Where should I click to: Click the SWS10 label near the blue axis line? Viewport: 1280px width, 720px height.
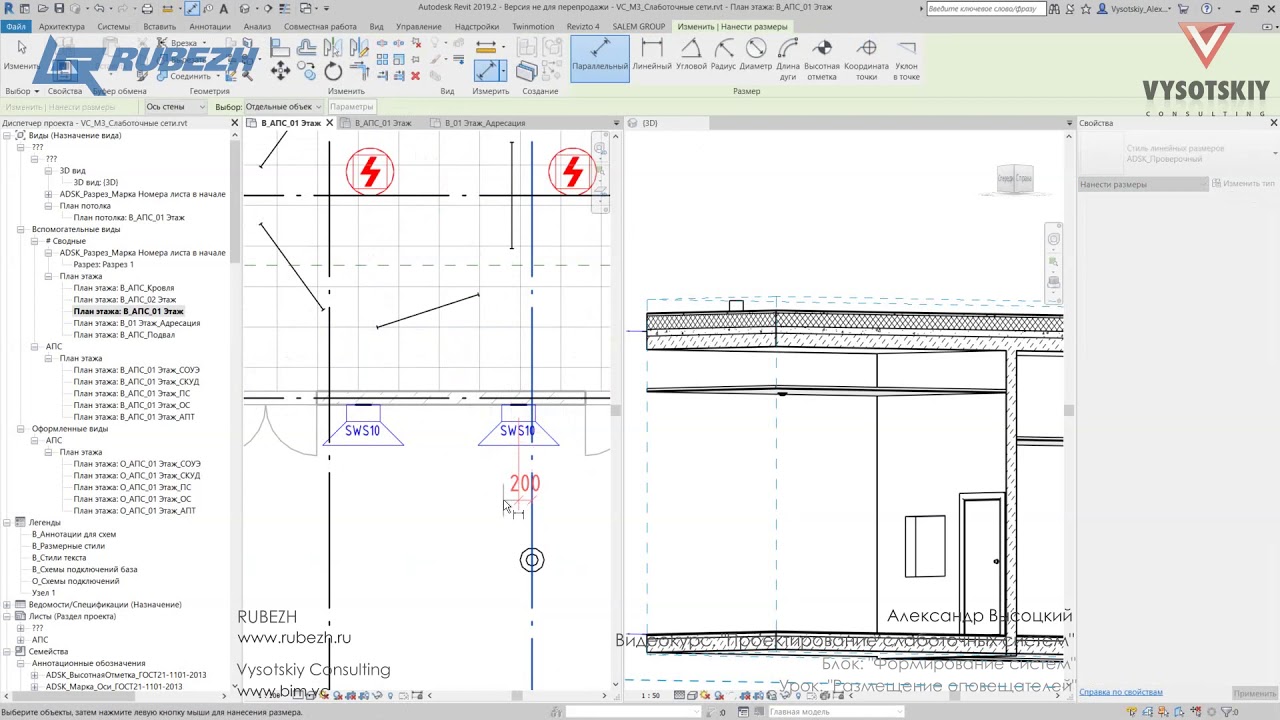click(516, 431)
